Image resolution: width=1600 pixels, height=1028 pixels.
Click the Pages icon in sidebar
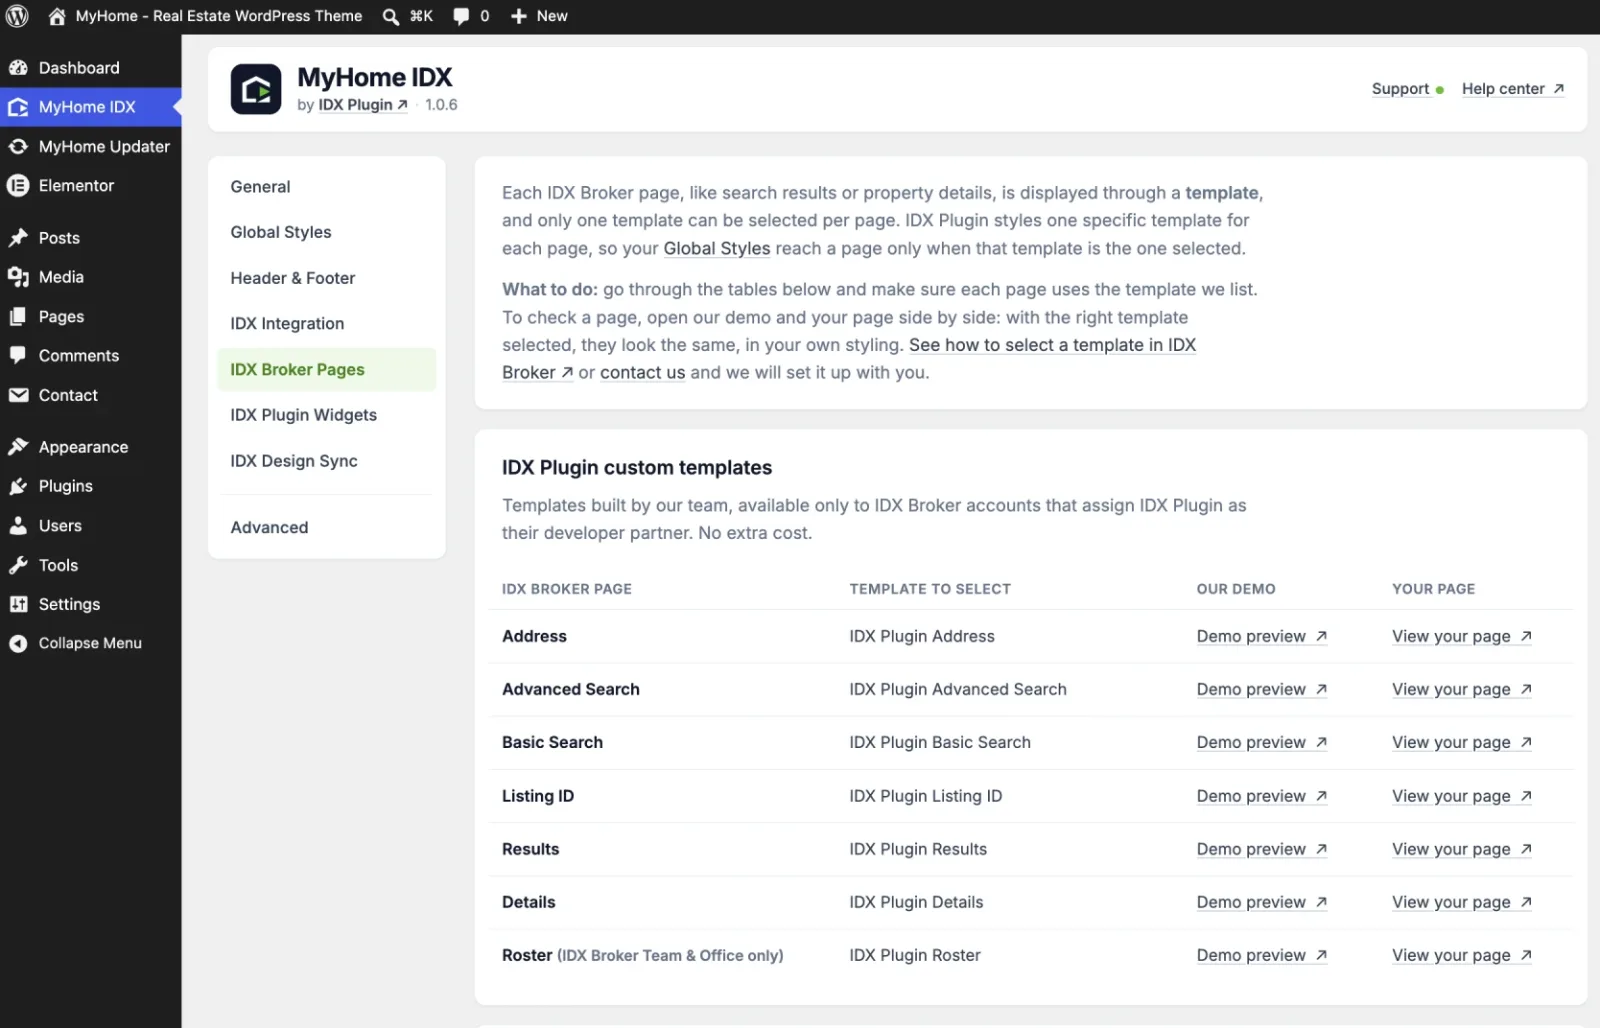(18, 316)
